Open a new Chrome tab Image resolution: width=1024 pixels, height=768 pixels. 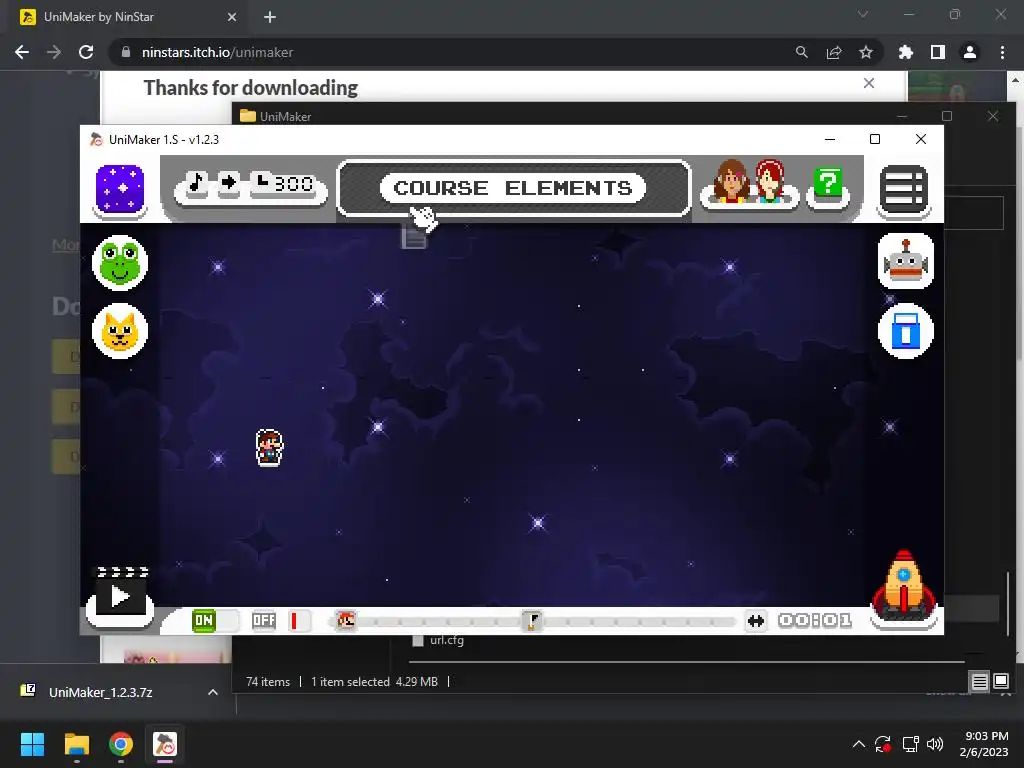point(270,17)
